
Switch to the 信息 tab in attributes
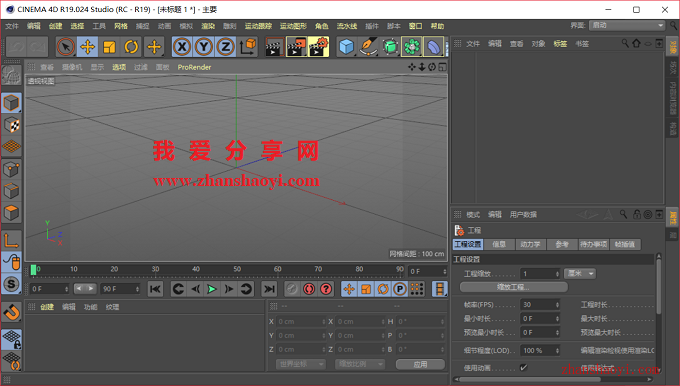pos(499,244)
